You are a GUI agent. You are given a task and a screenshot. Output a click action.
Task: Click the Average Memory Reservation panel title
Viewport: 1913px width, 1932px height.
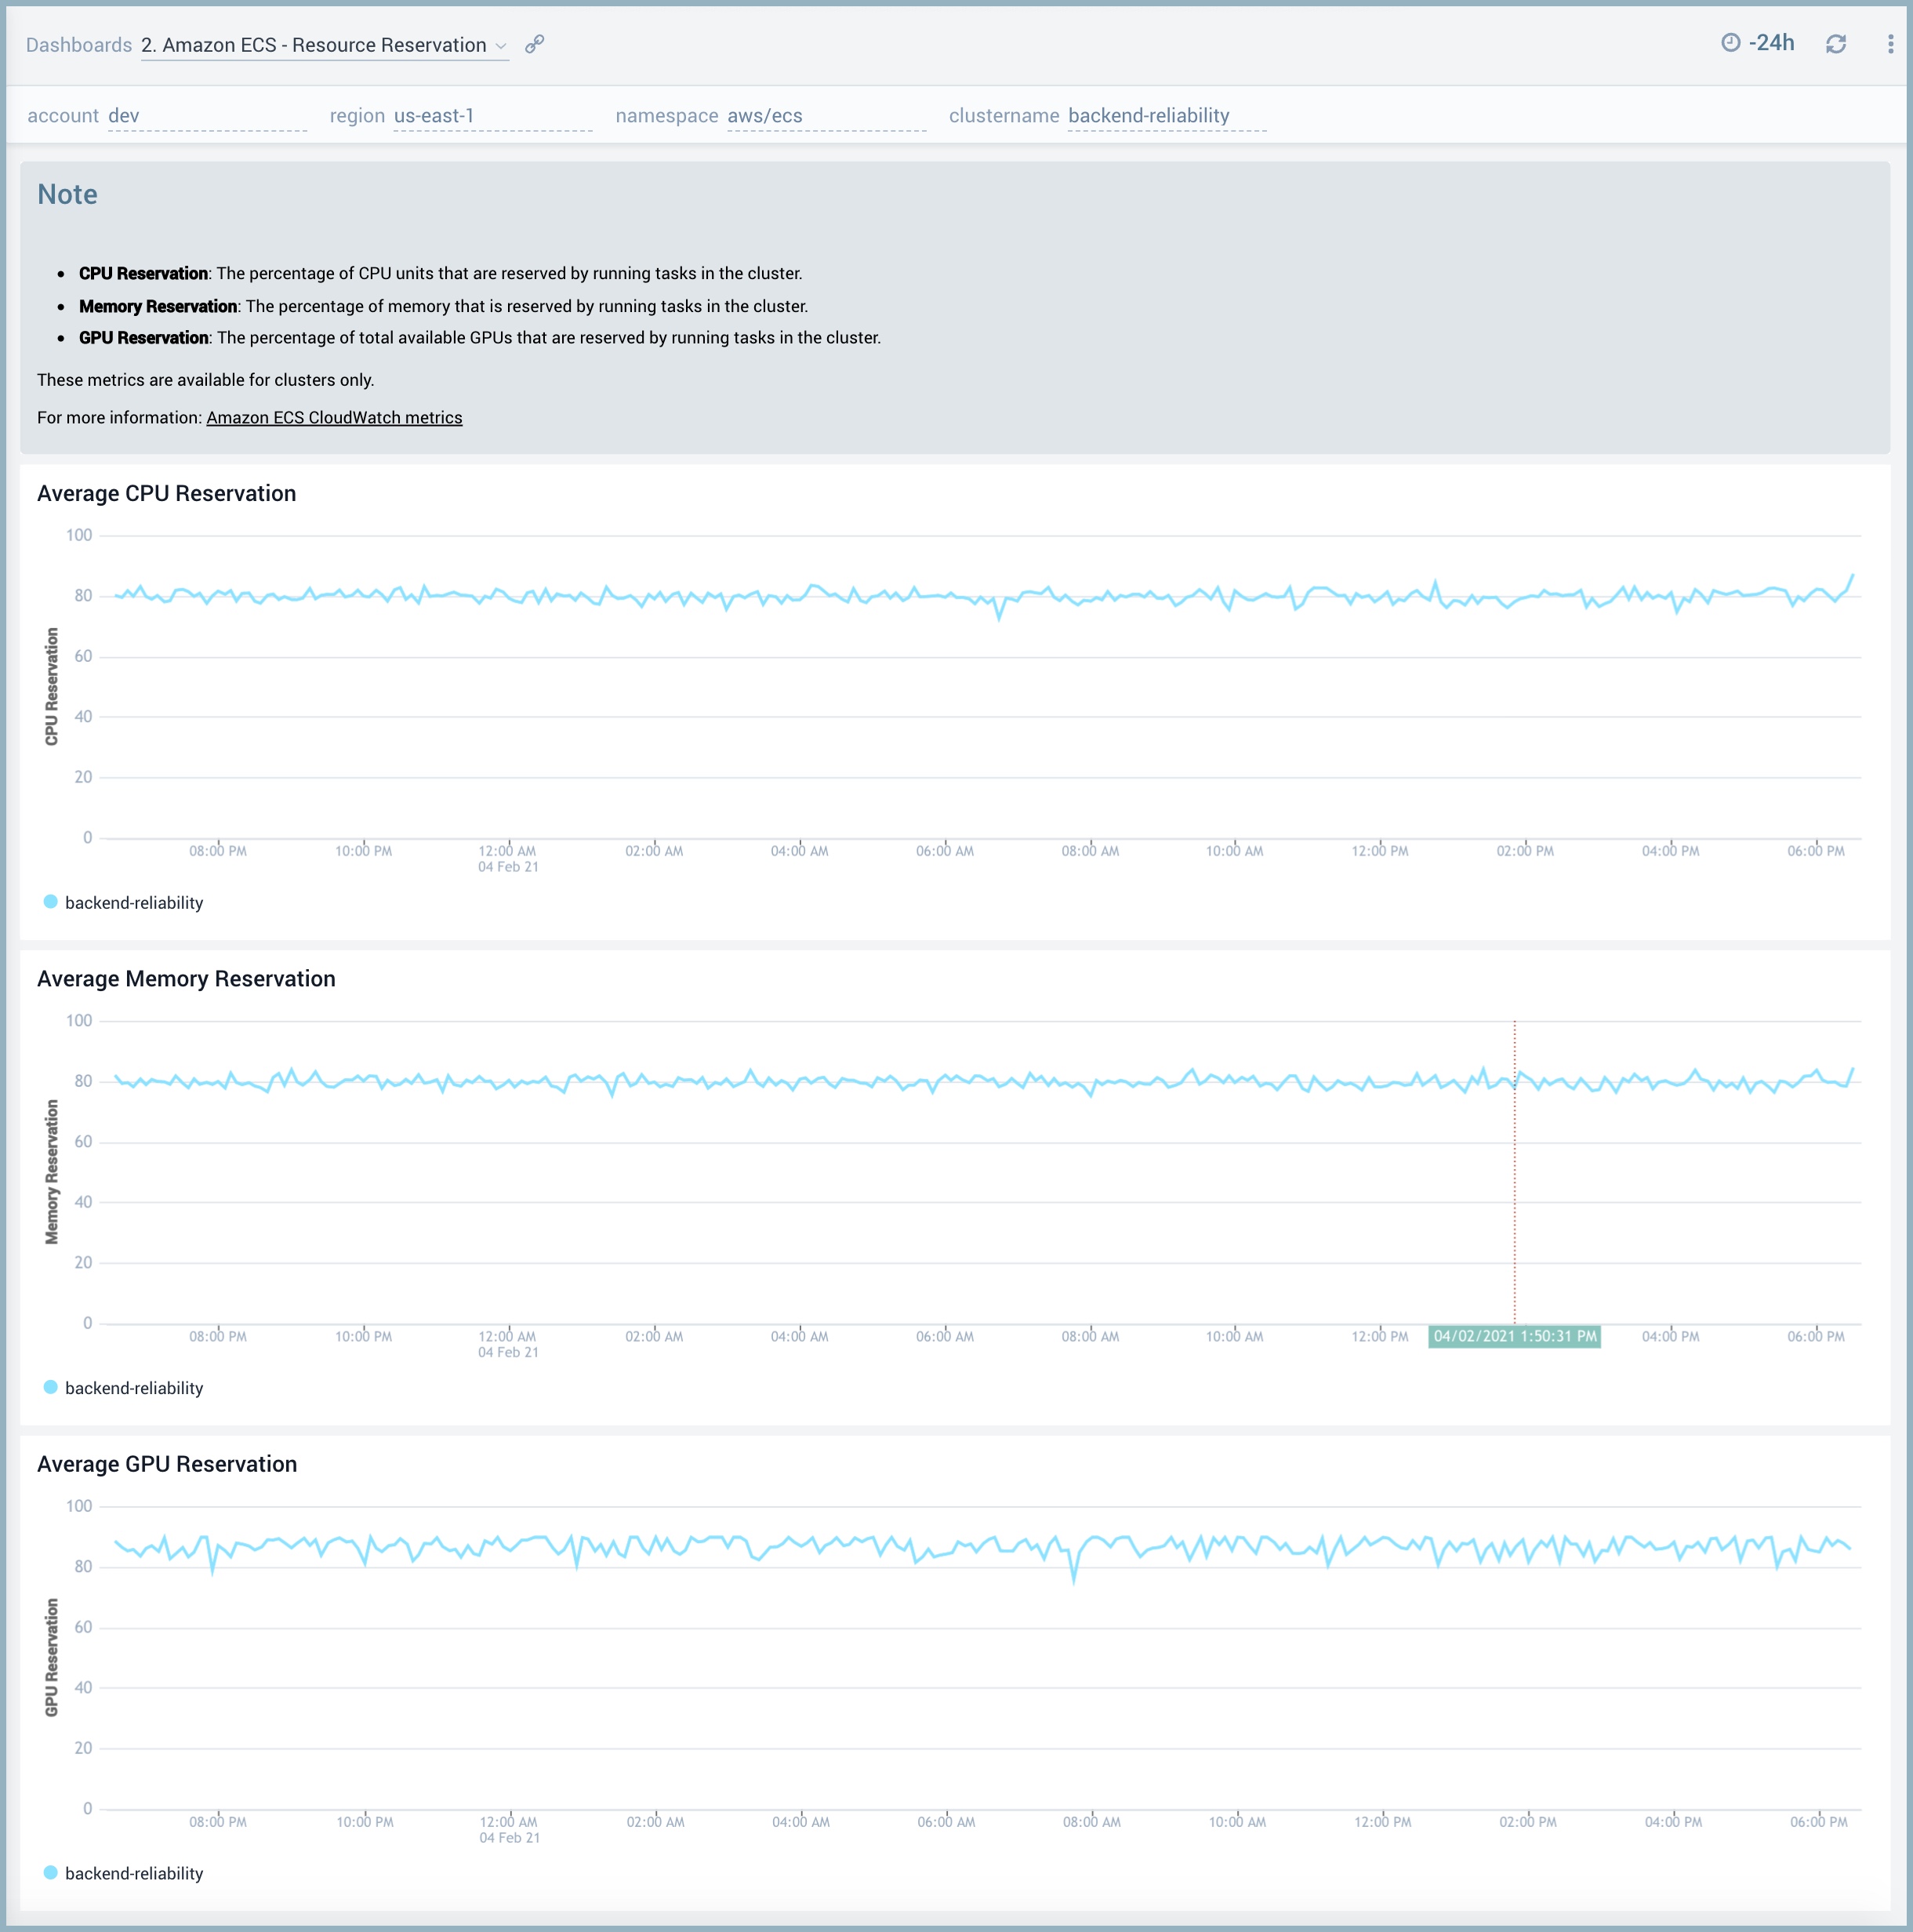point(186,978)
